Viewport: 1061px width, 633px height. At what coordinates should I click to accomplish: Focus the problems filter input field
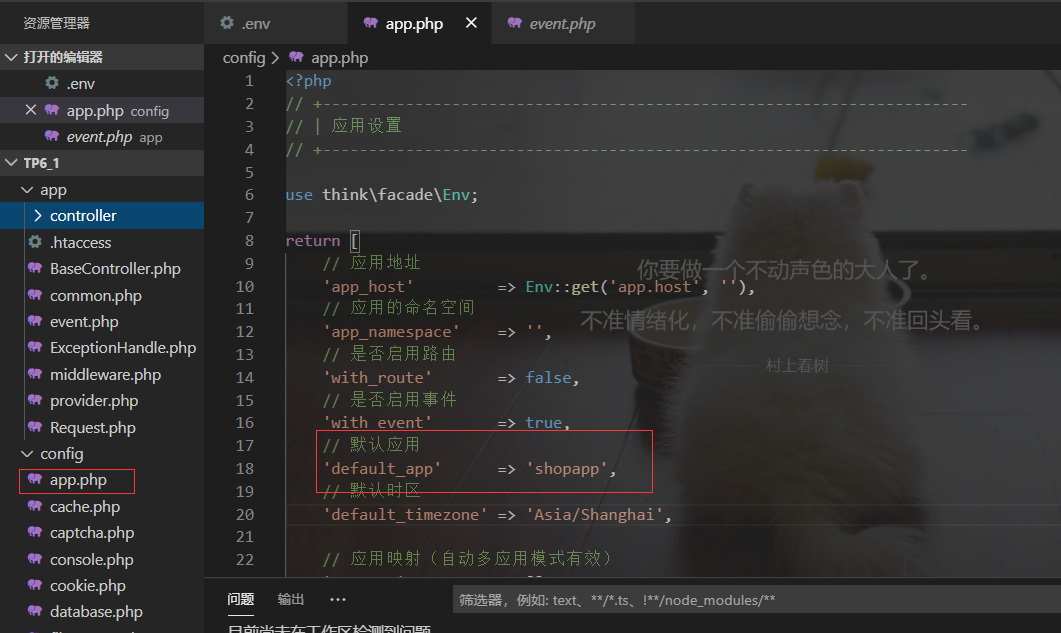click(x=757, y=600)
